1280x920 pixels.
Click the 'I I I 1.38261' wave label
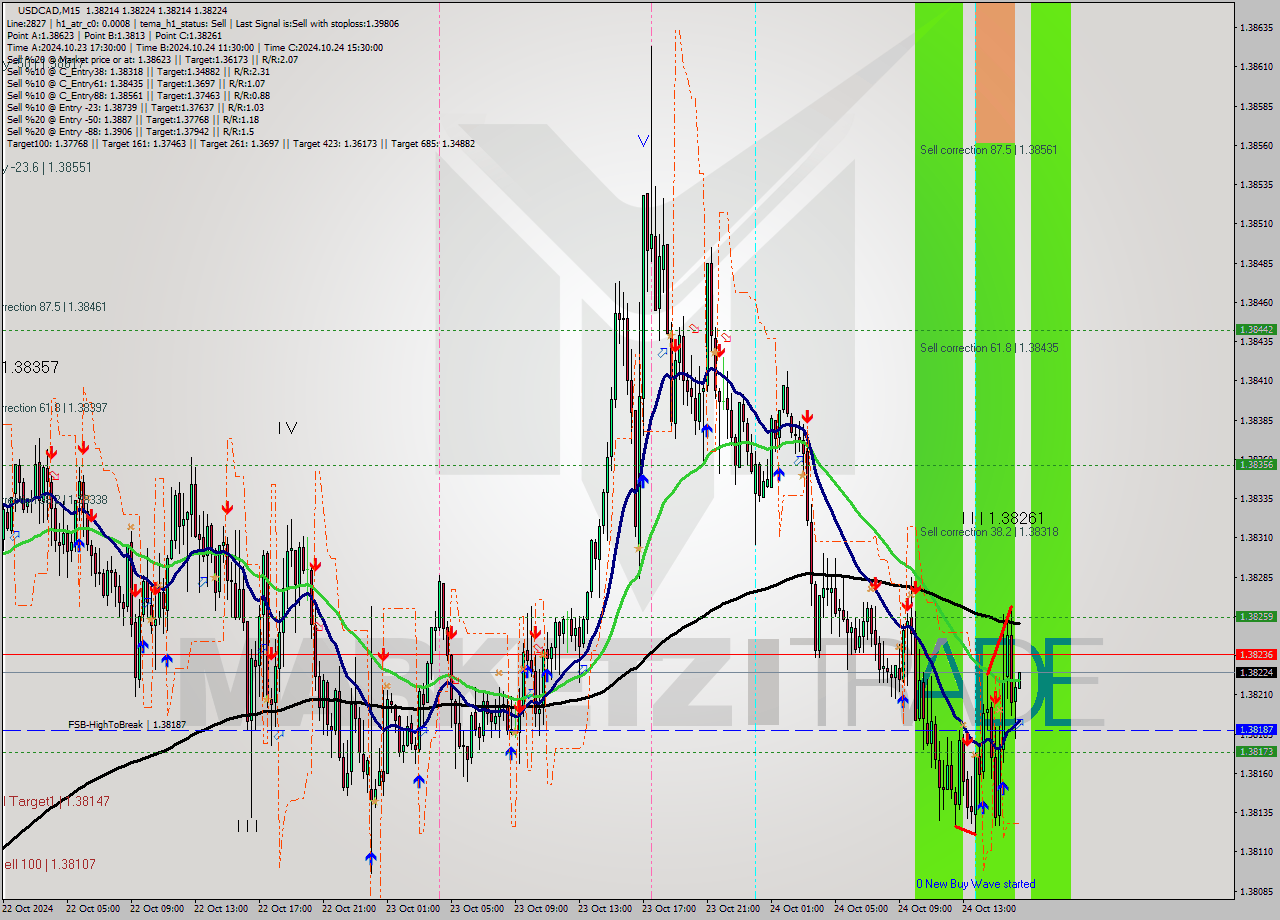[1002, 518]
